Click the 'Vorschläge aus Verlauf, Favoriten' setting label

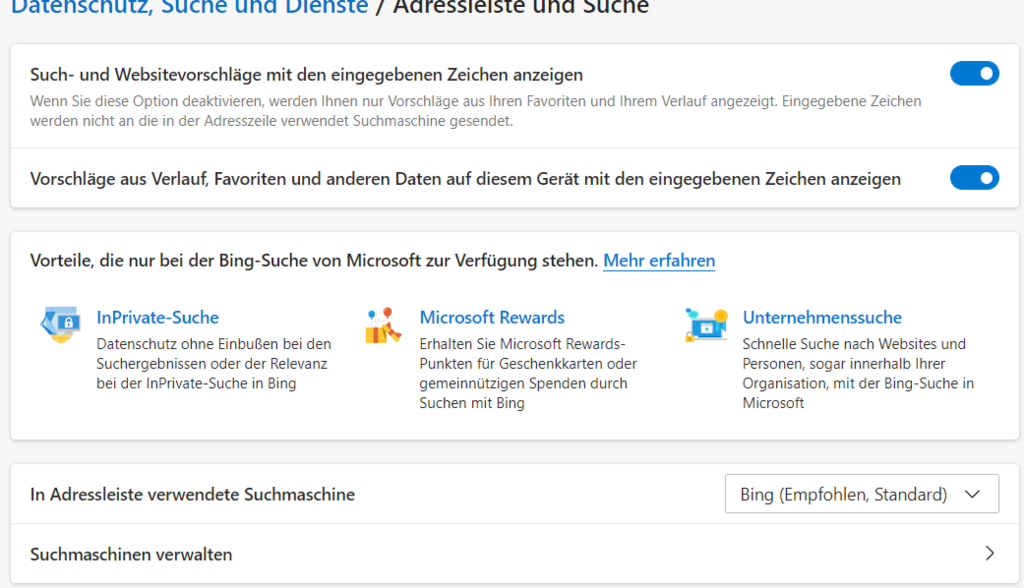[465, 179]
